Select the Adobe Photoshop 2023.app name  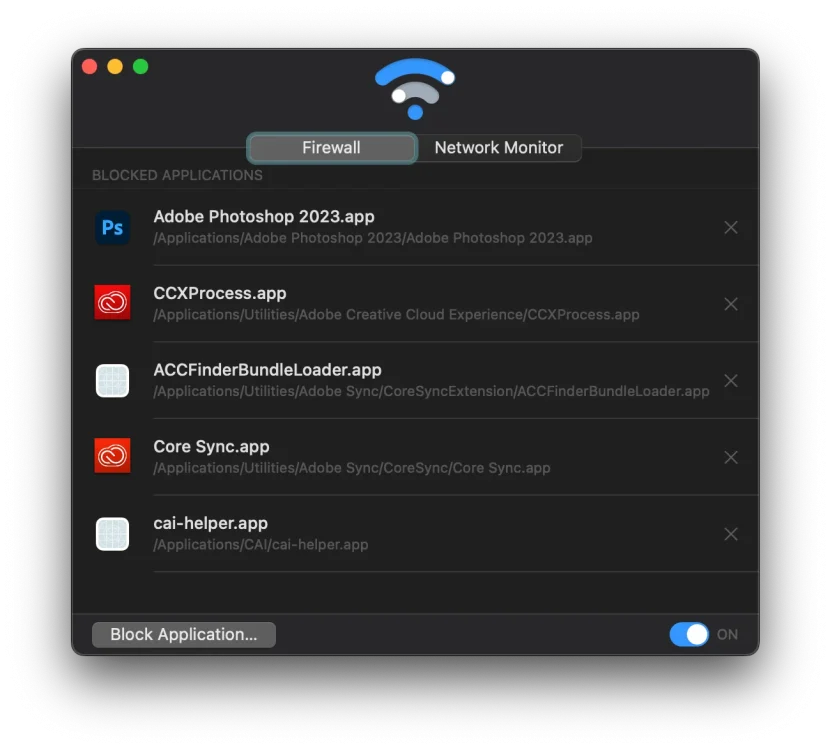point(264,216)
